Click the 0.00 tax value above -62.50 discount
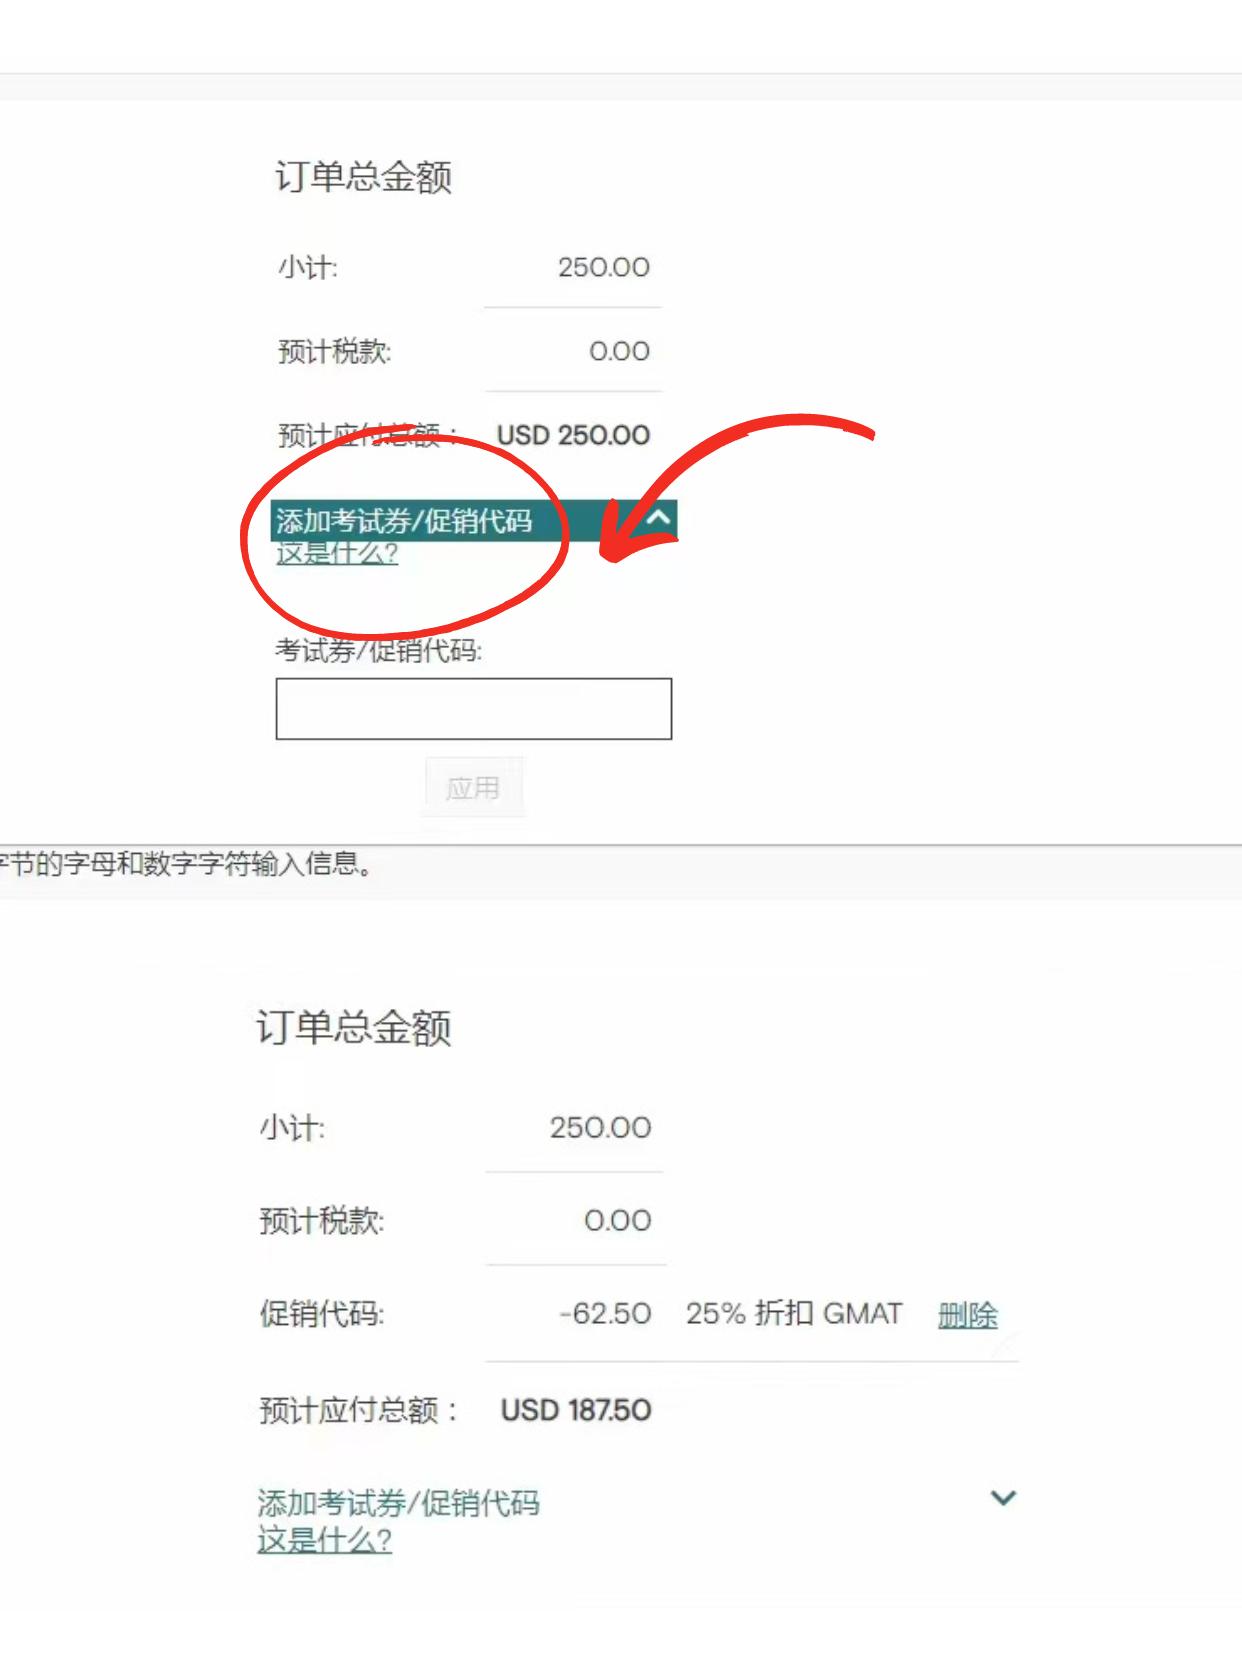This screenshot has width=1242, height=1660. point(618,1220)
